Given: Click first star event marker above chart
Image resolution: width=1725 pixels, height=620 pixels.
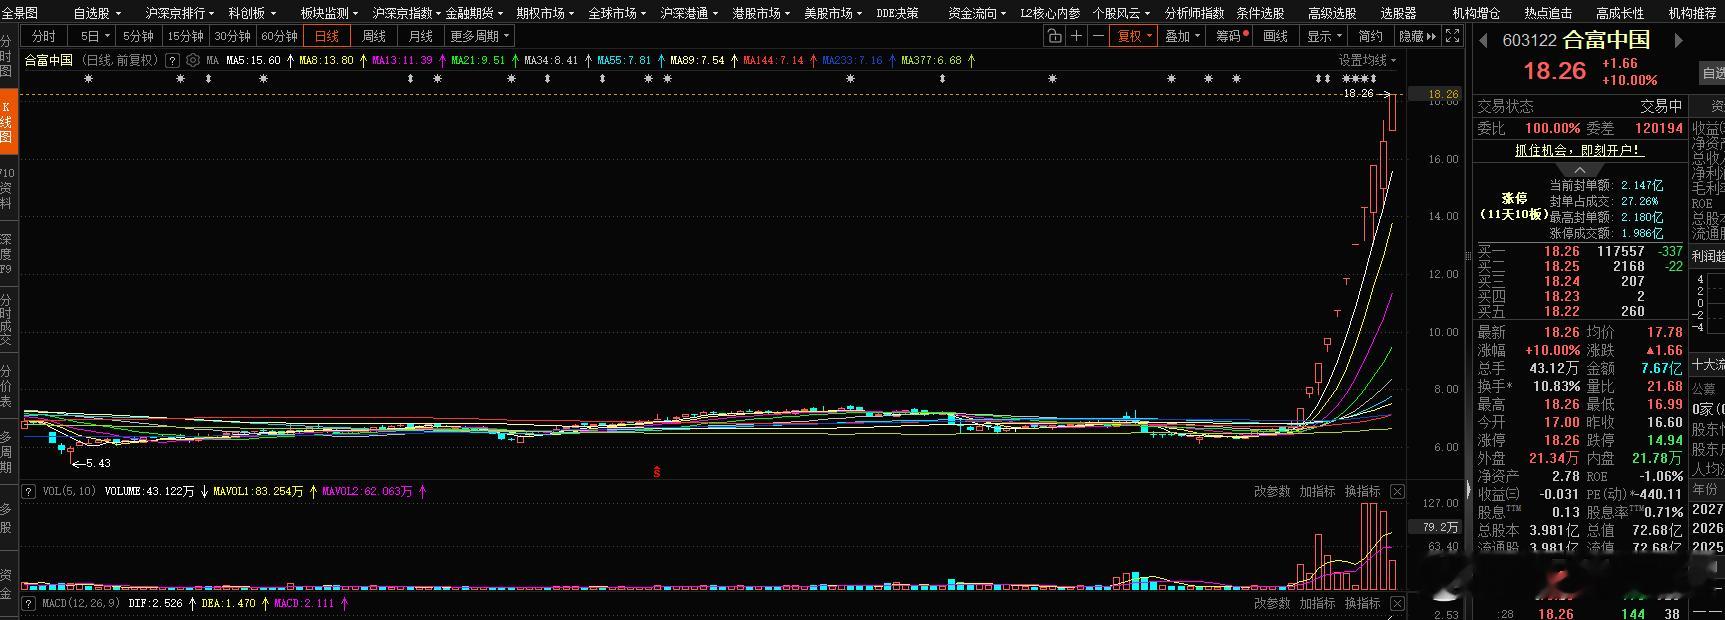Looking at the screenshot, I should point(88,78).
